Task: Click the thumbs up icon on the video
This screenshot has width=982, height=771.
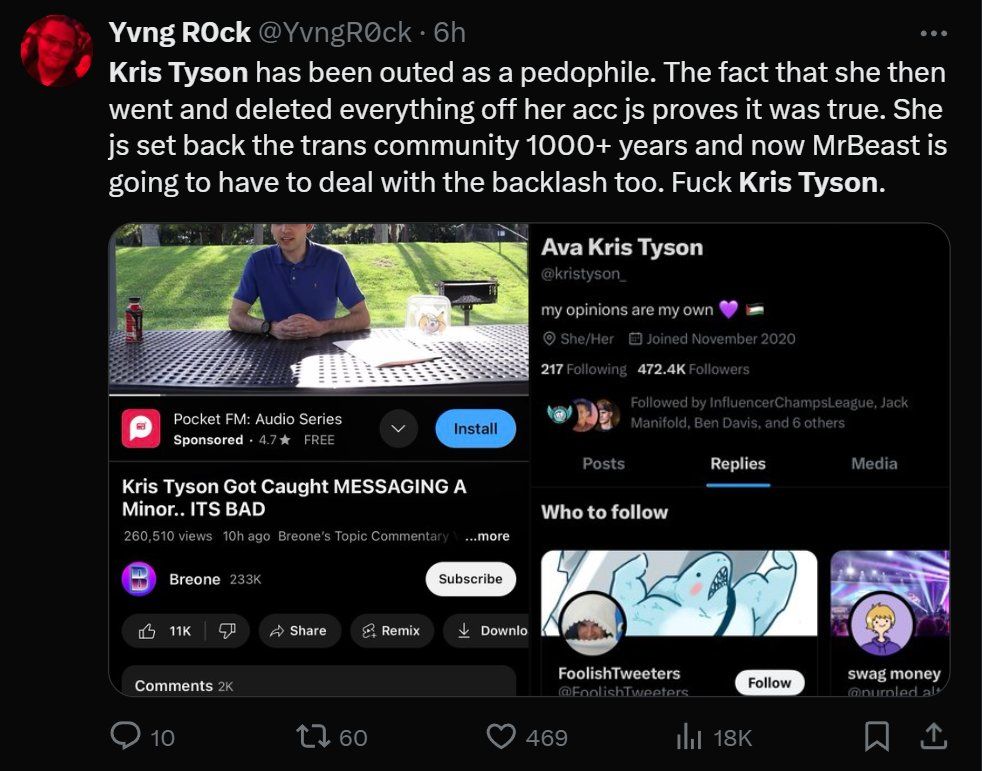Action: click(x=147, y=631)
